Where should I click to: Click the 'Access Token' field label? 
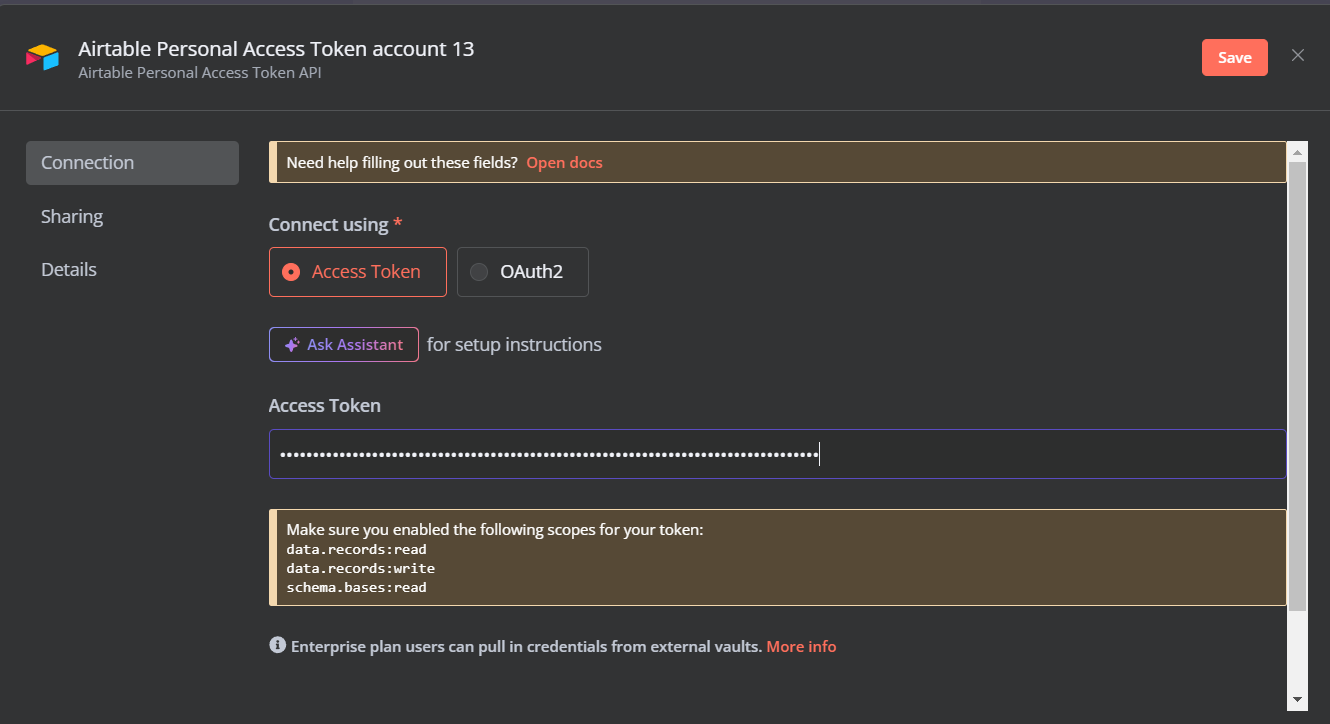point(325,405)
